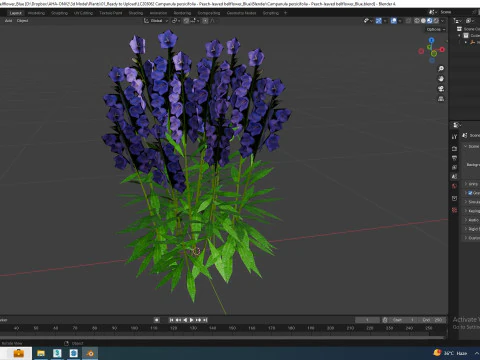
Task: Jump to previous keyframe
Action: click(x=178, y=320)
